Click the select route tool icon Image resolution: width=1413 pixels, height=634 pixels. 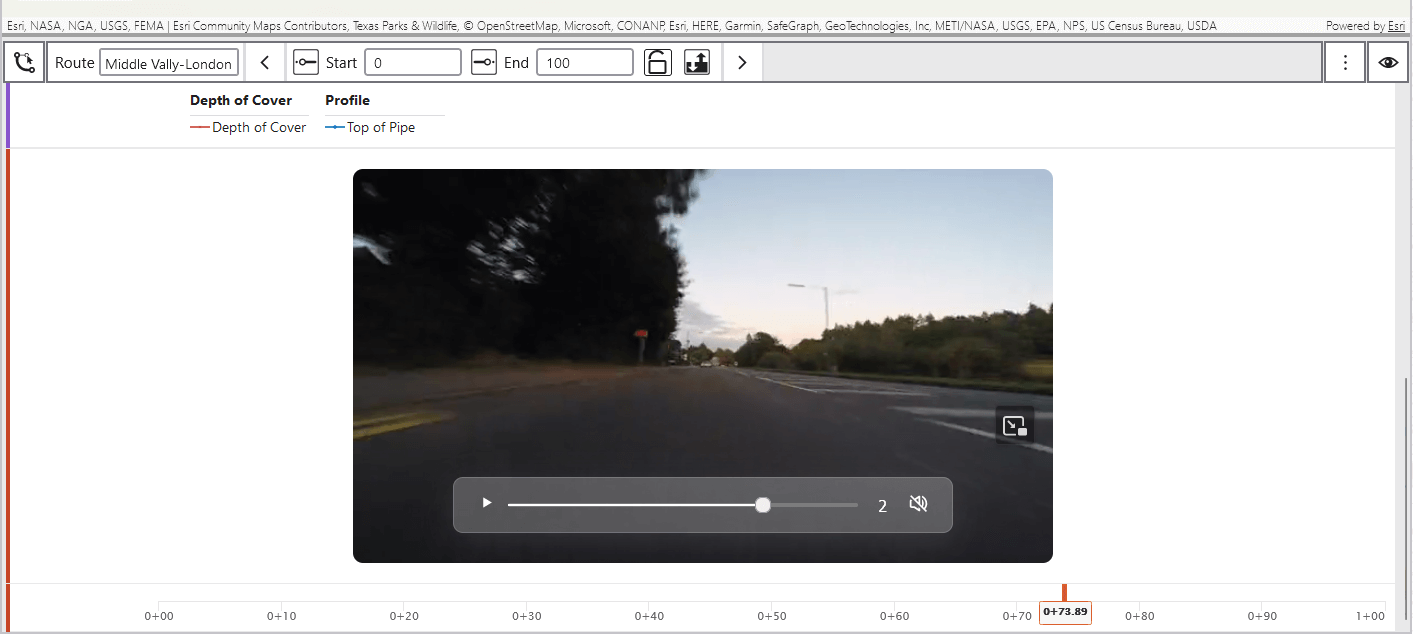point(24,63)
